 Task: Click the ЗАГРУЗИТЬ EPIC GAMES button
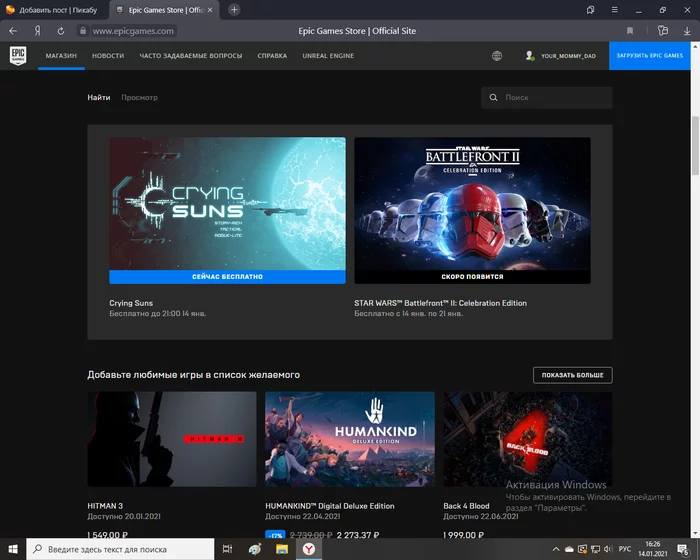click(x=650, y=56)
